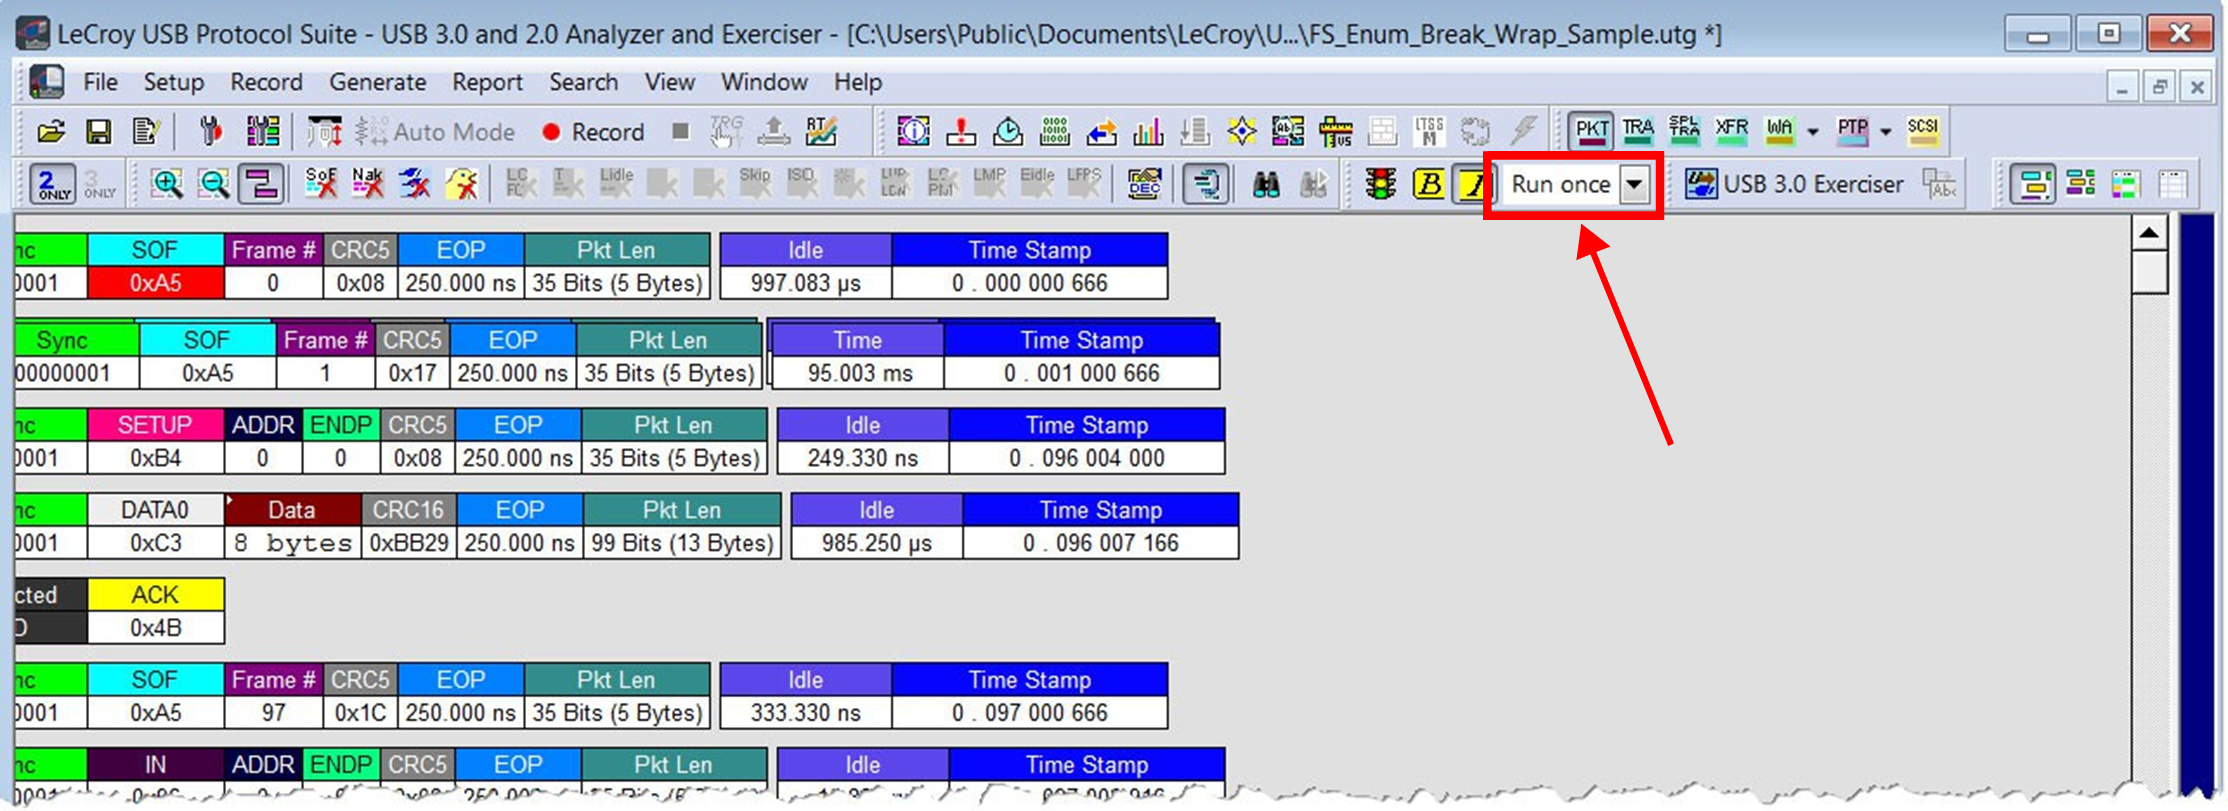The height and width of the screenshot is (811, 2228).
Task: Click the Record button
Action: tap(593, 132)
